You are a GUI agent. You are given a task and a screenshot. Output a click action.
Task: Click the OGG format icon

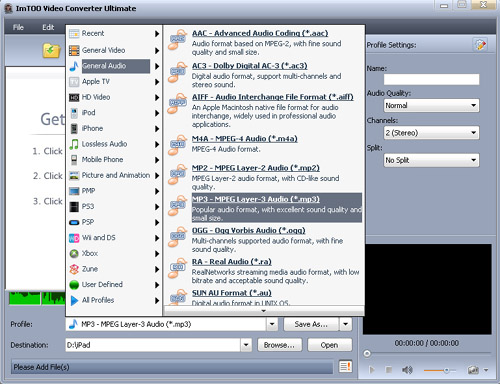177,237
